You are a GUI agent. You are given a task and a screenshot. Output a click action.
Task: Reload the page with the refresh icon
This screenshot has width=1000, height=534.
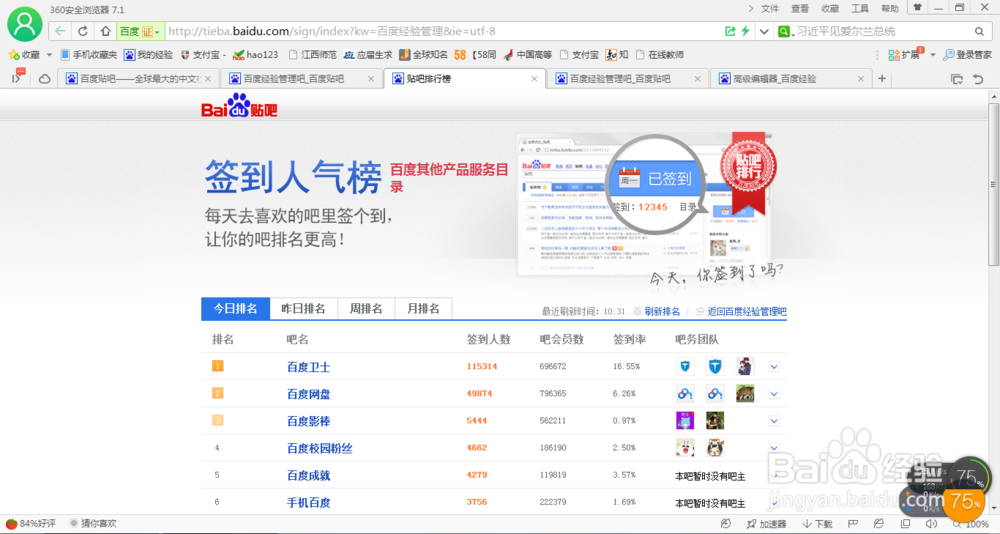[x=83, y=31]
